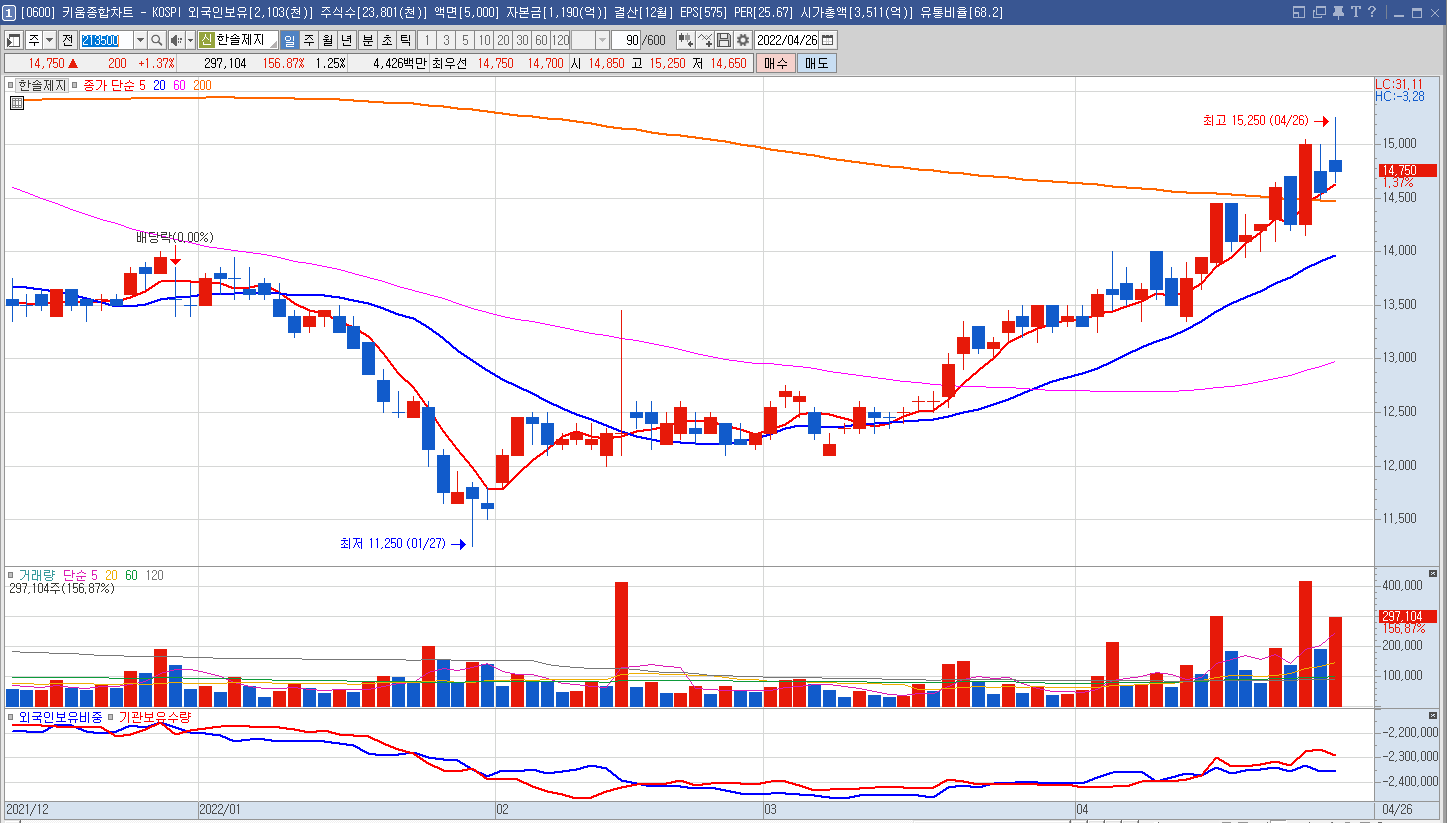
Task: Click the date field 2022/04/26
Action: pos(788,40)
